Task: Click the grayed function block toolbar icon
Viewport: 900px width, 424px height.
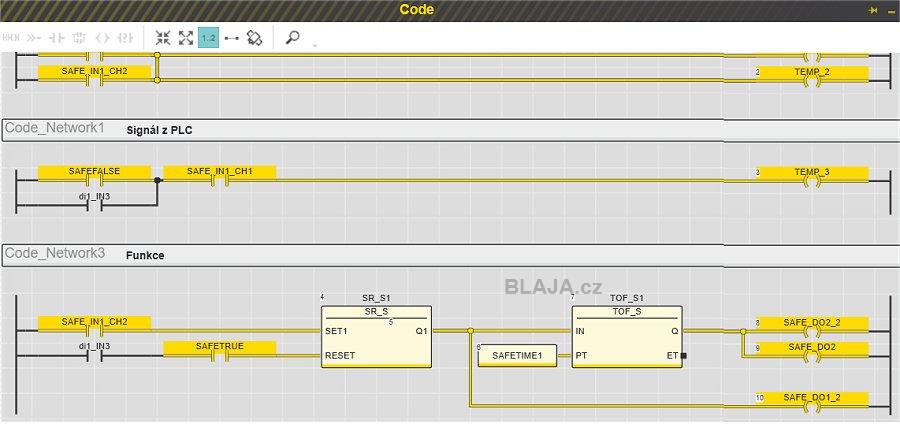Action: [79, 38]
